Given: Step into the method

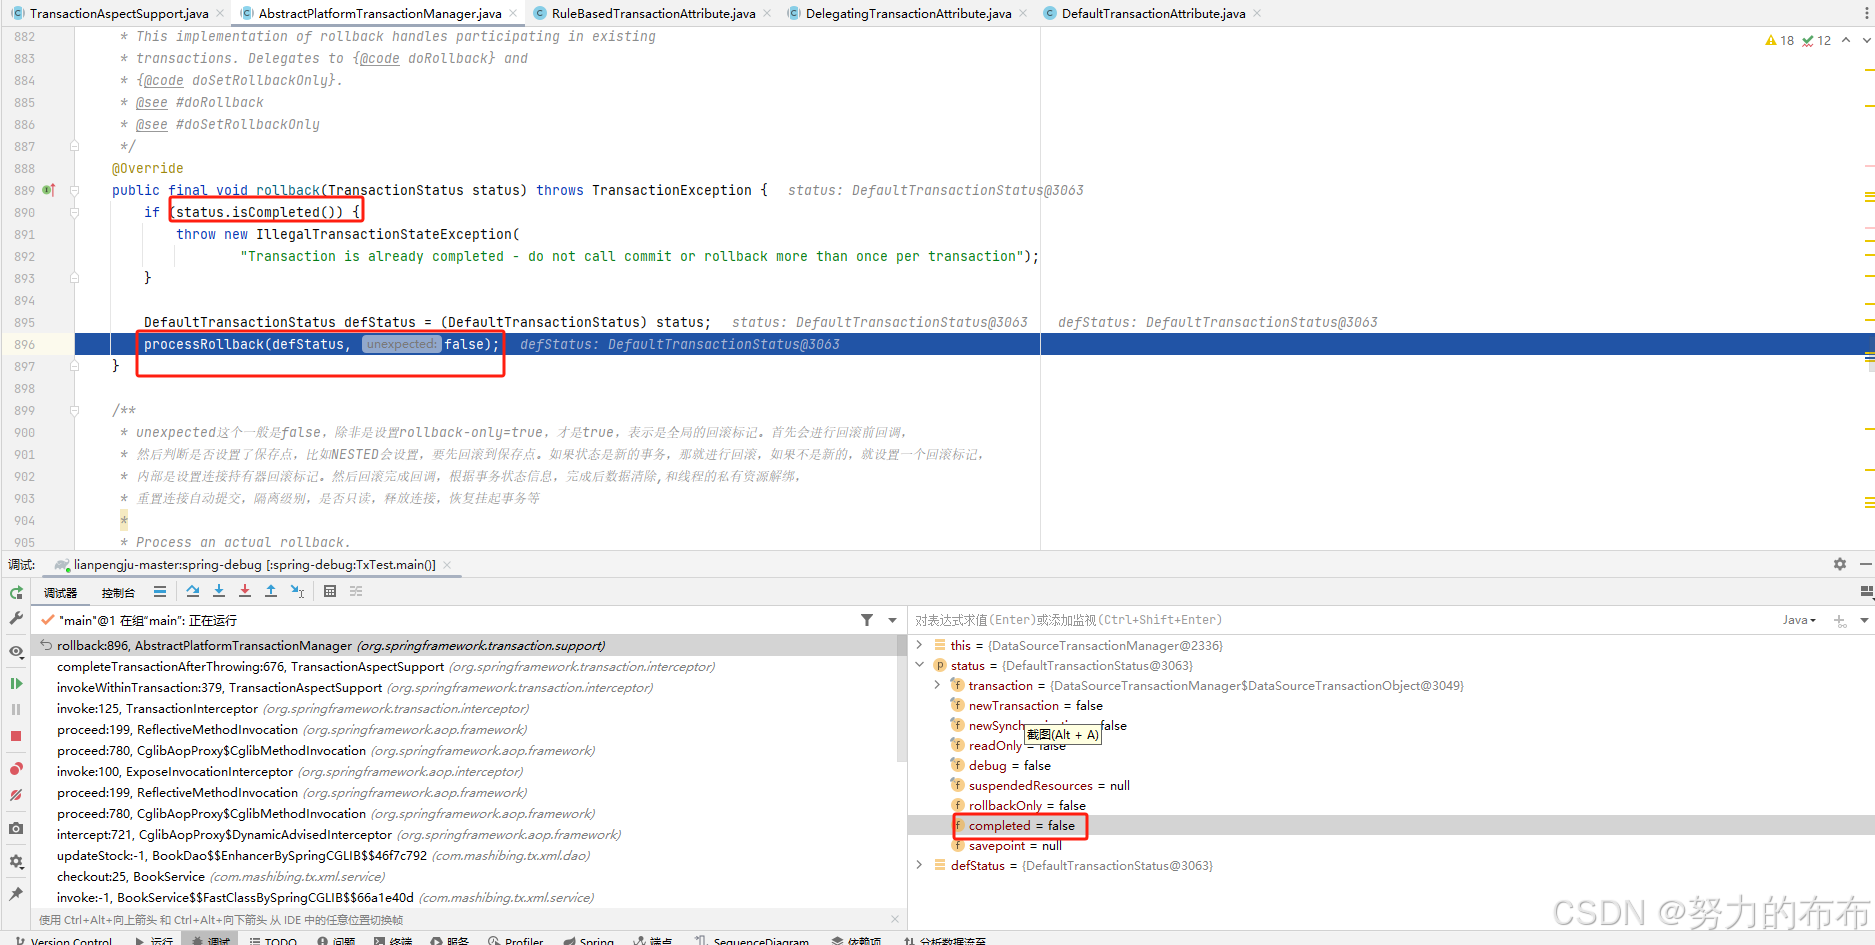Looking at the screenshot, I should [x=219, y=592].
